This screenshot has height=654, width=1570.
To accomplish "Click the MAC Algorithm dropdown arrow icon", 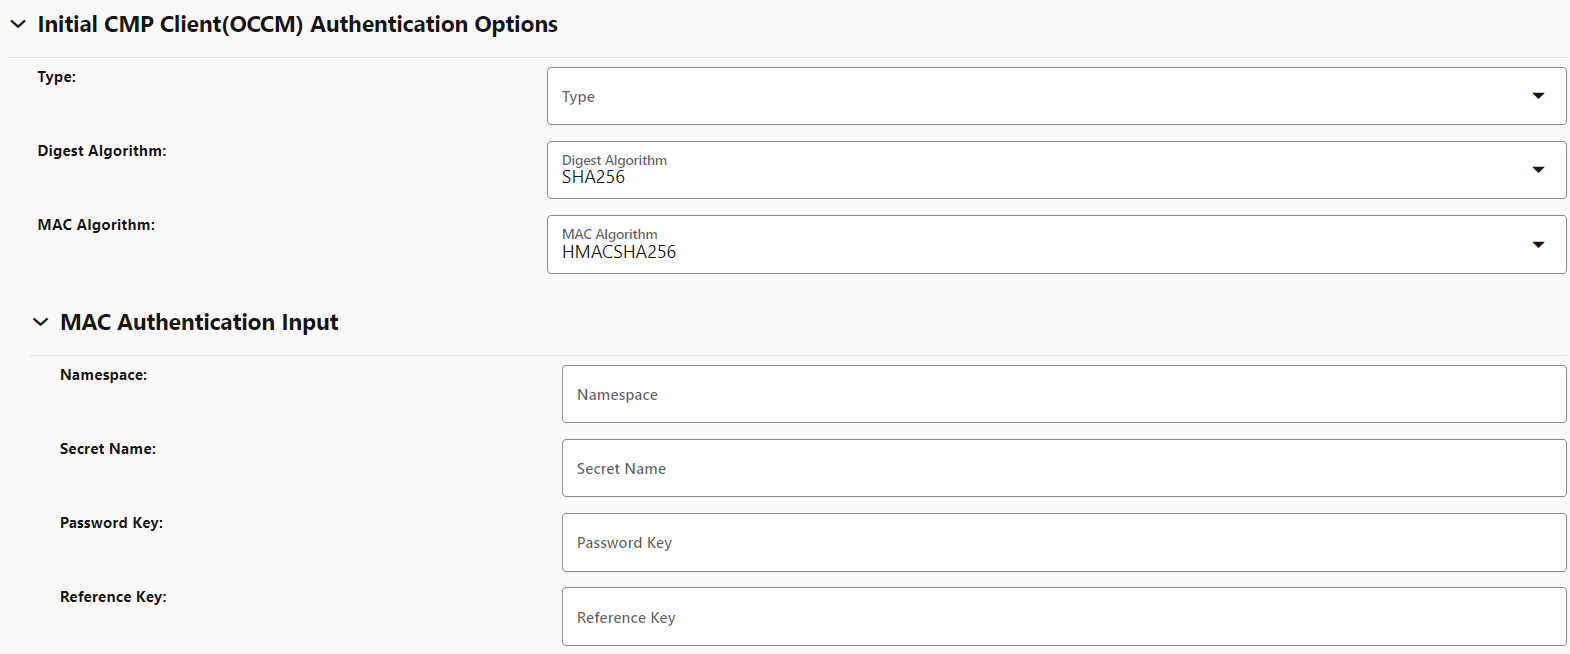I will click(1538, 245).
